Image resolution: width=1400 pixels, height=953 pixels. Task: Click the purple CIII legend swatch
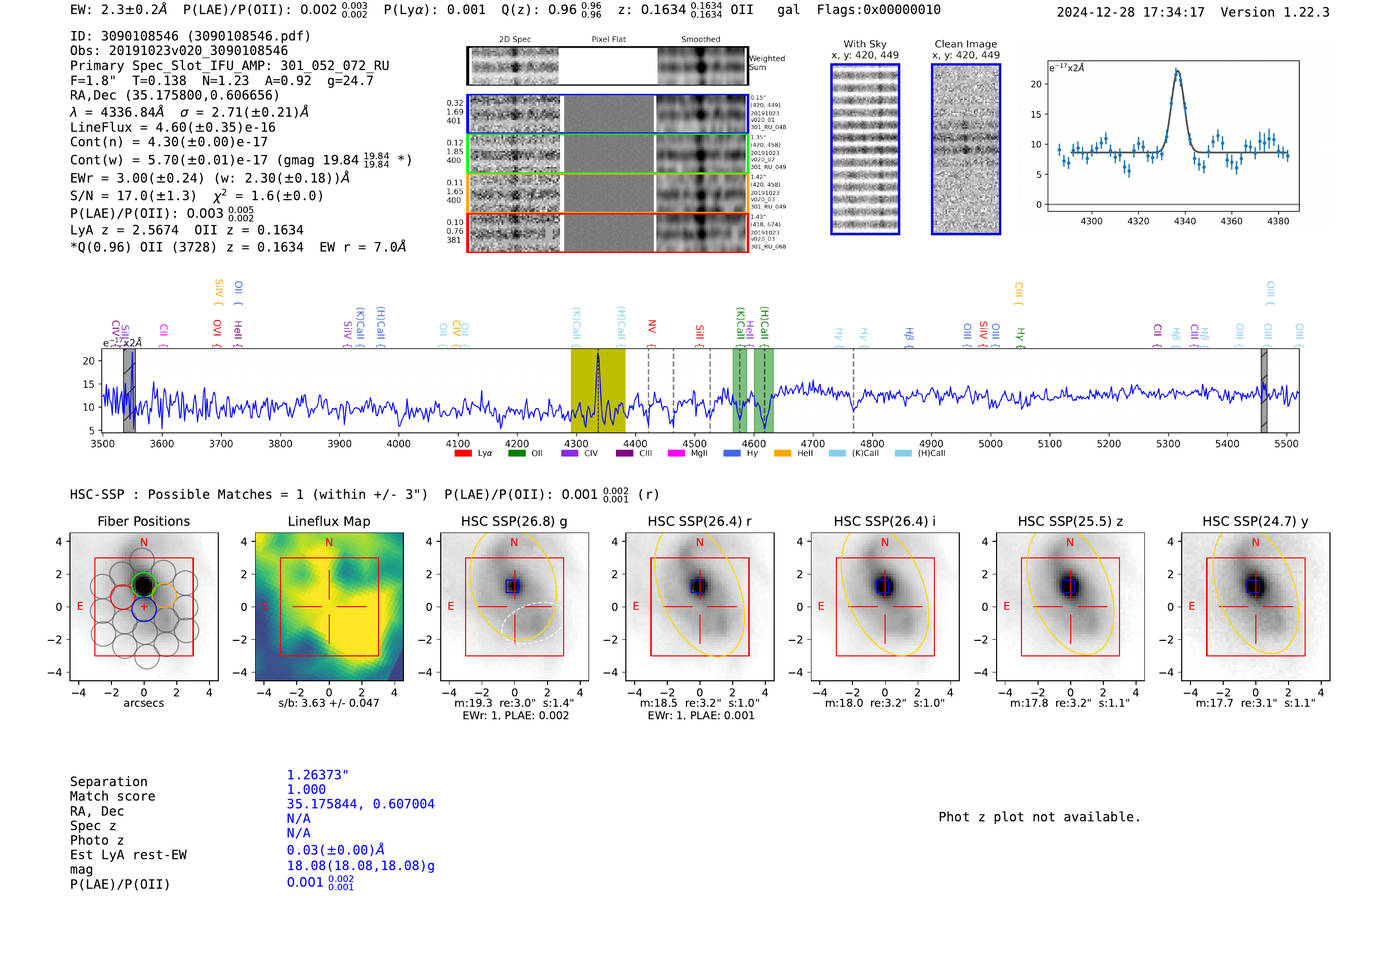(x=624, y=453)
